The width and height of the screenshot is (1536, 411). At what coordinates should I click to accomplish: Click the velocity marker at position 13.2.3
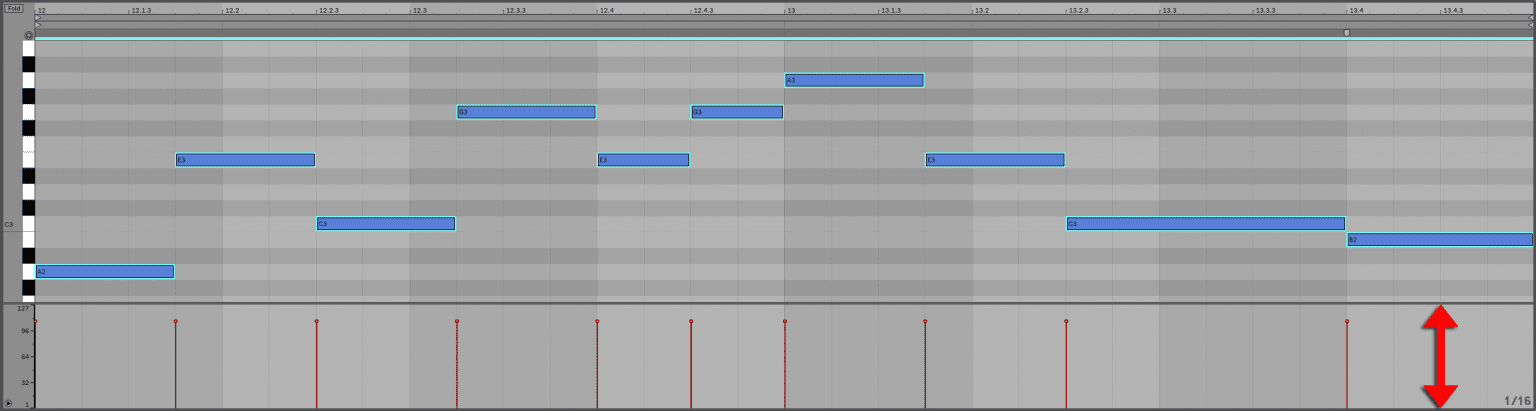[1066, 321]
